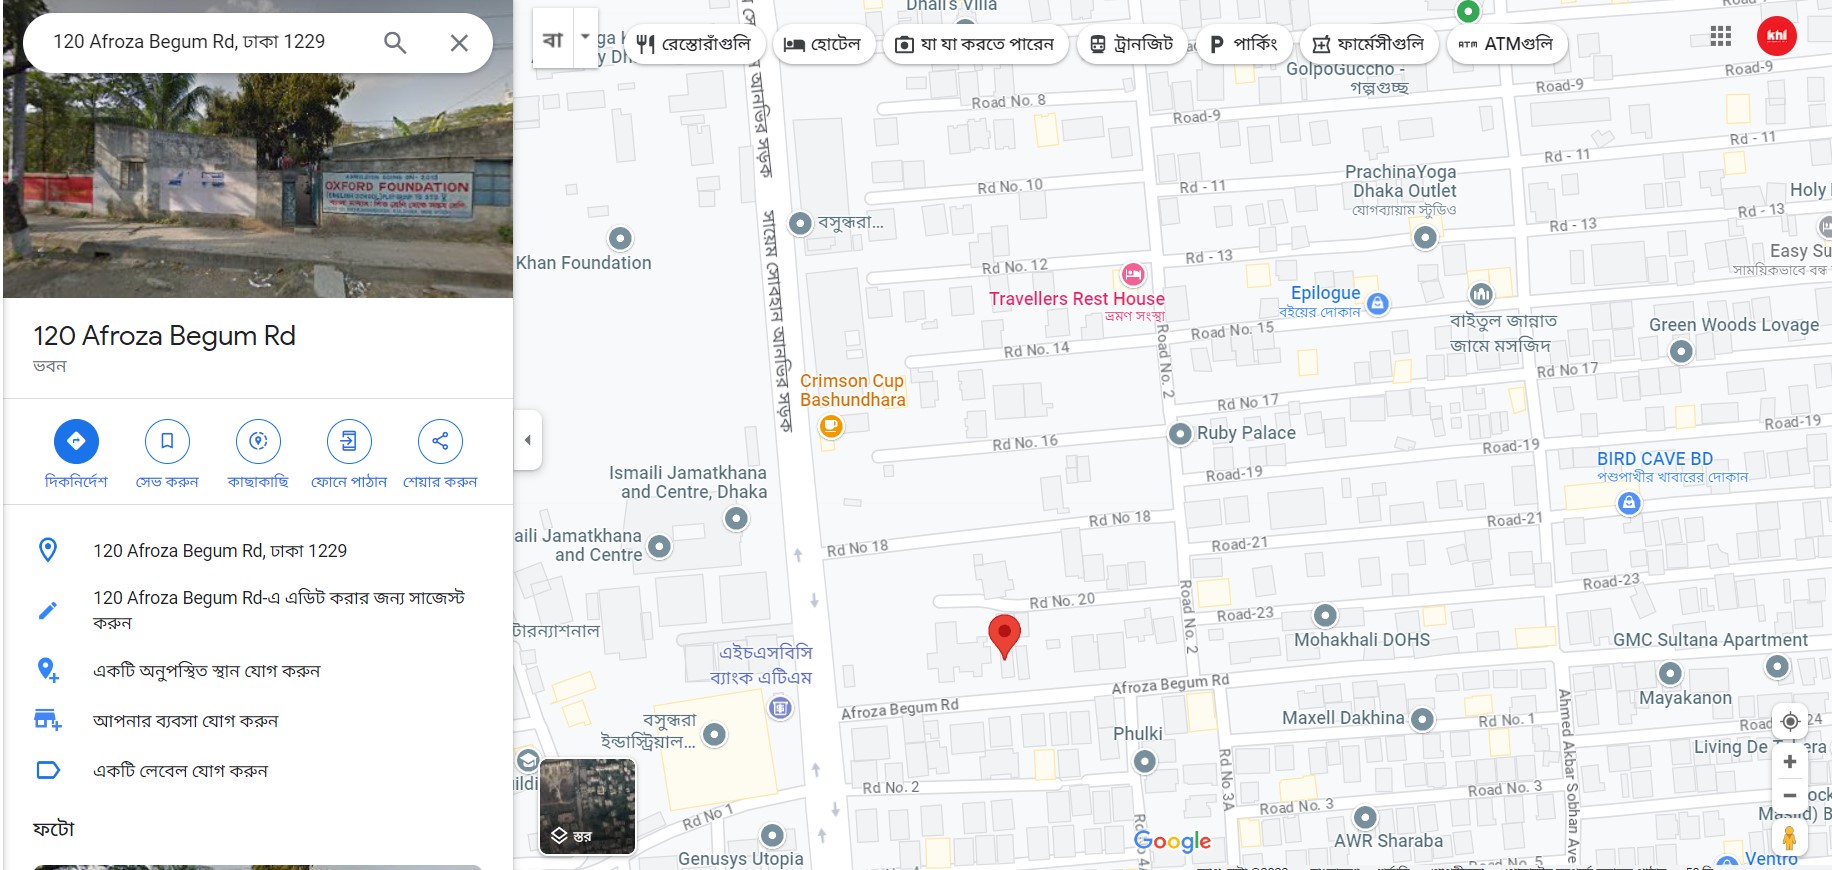Screen dimensions: 1832x870
Task: Click the nearby search icon
Action: pos(258,441)
